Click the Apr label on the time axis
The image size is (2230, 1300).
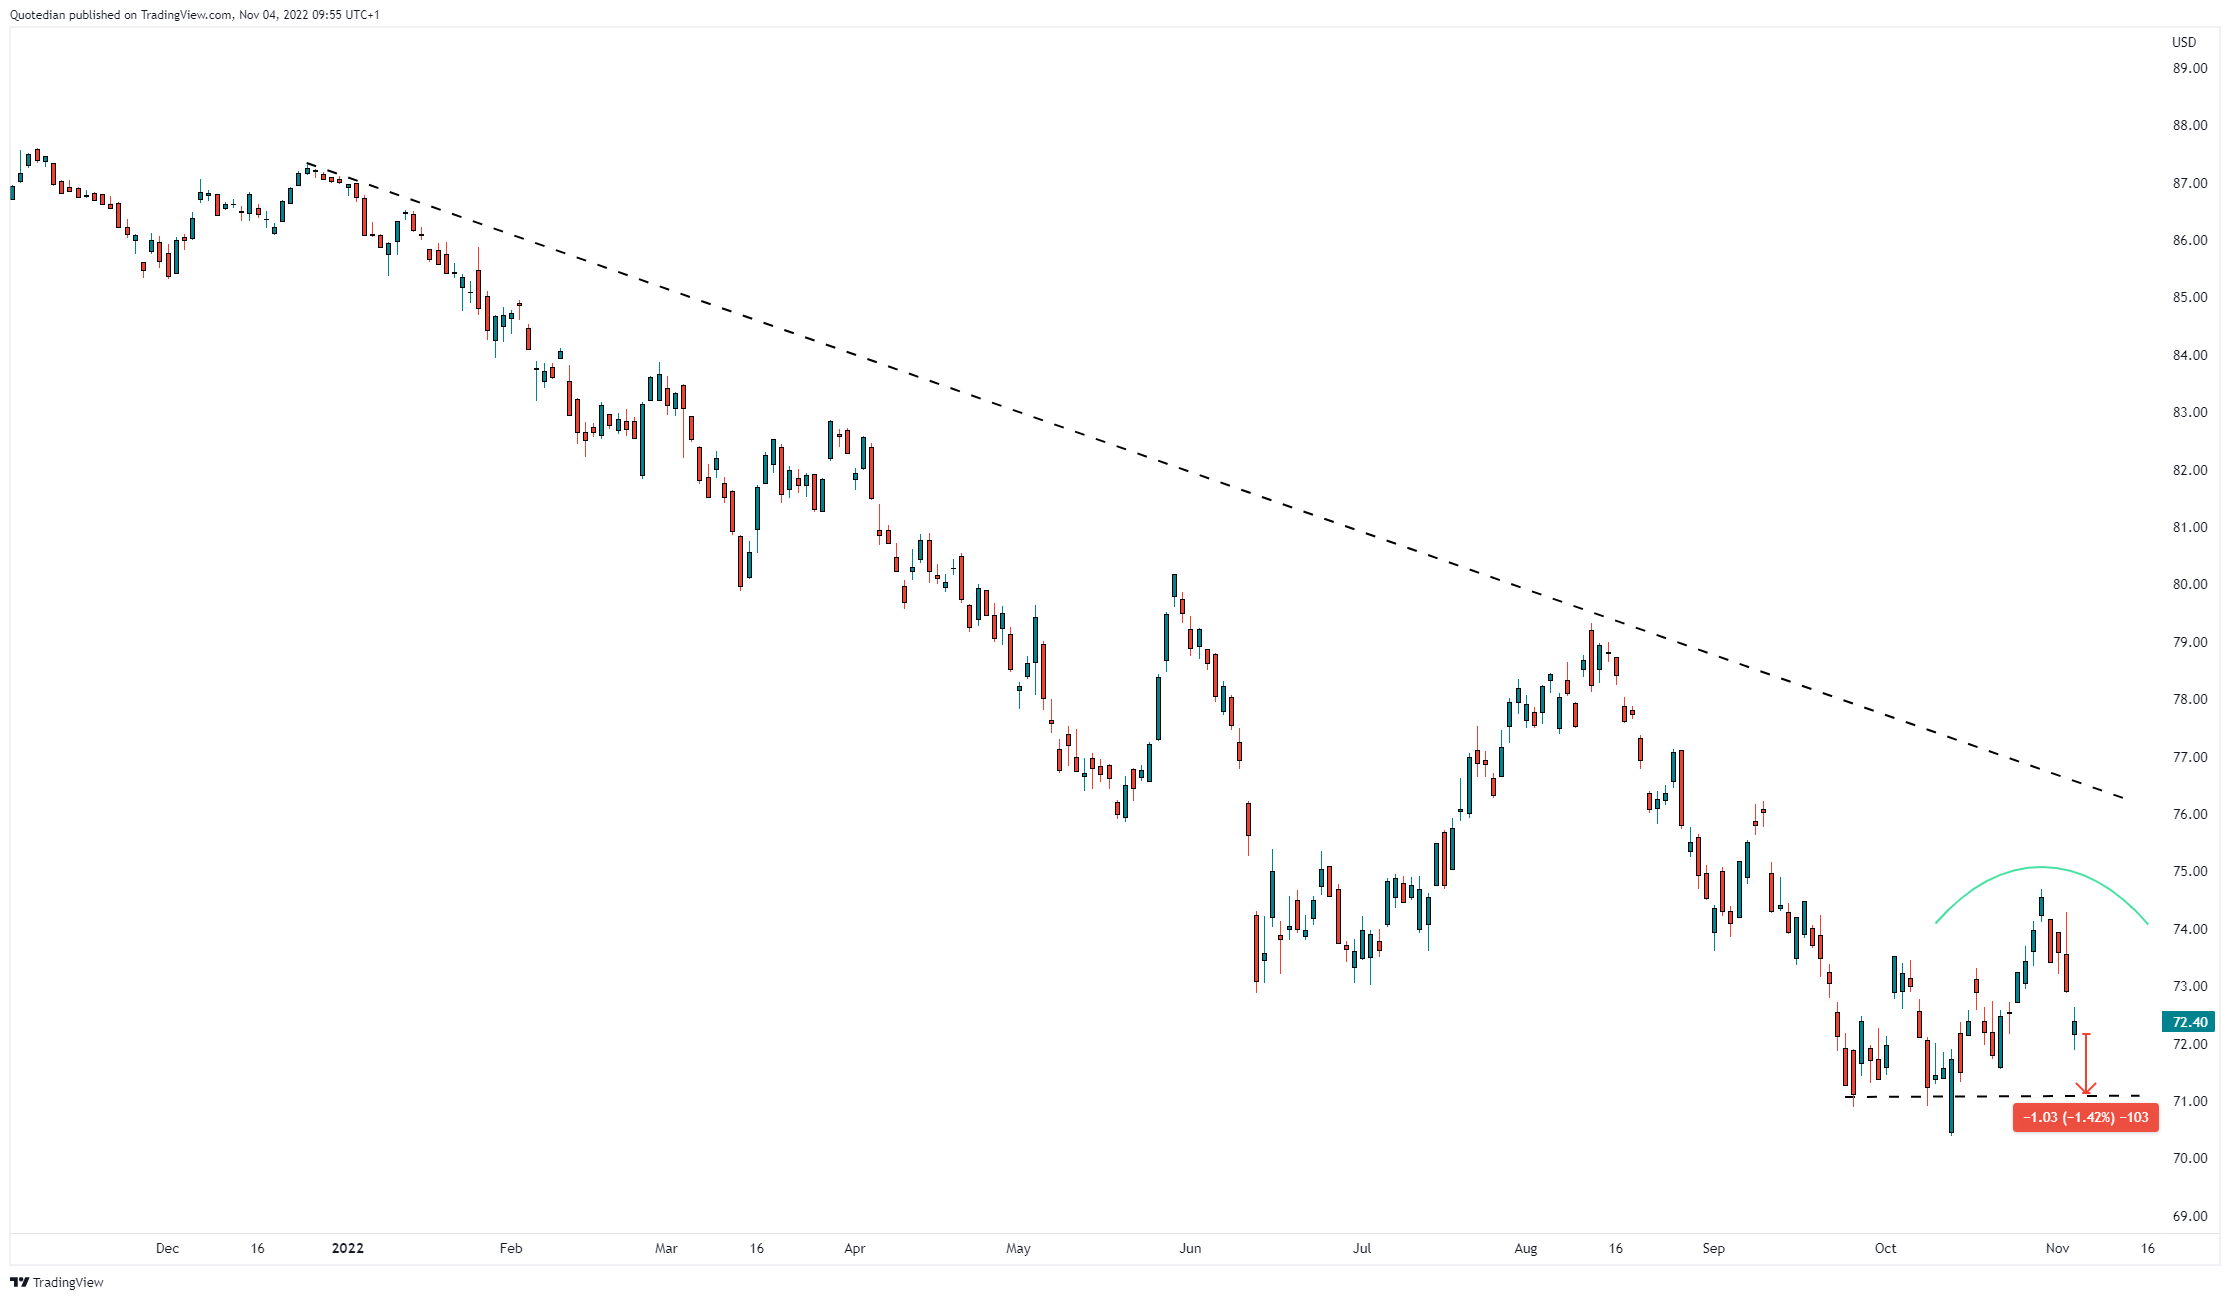[855, 1248]
